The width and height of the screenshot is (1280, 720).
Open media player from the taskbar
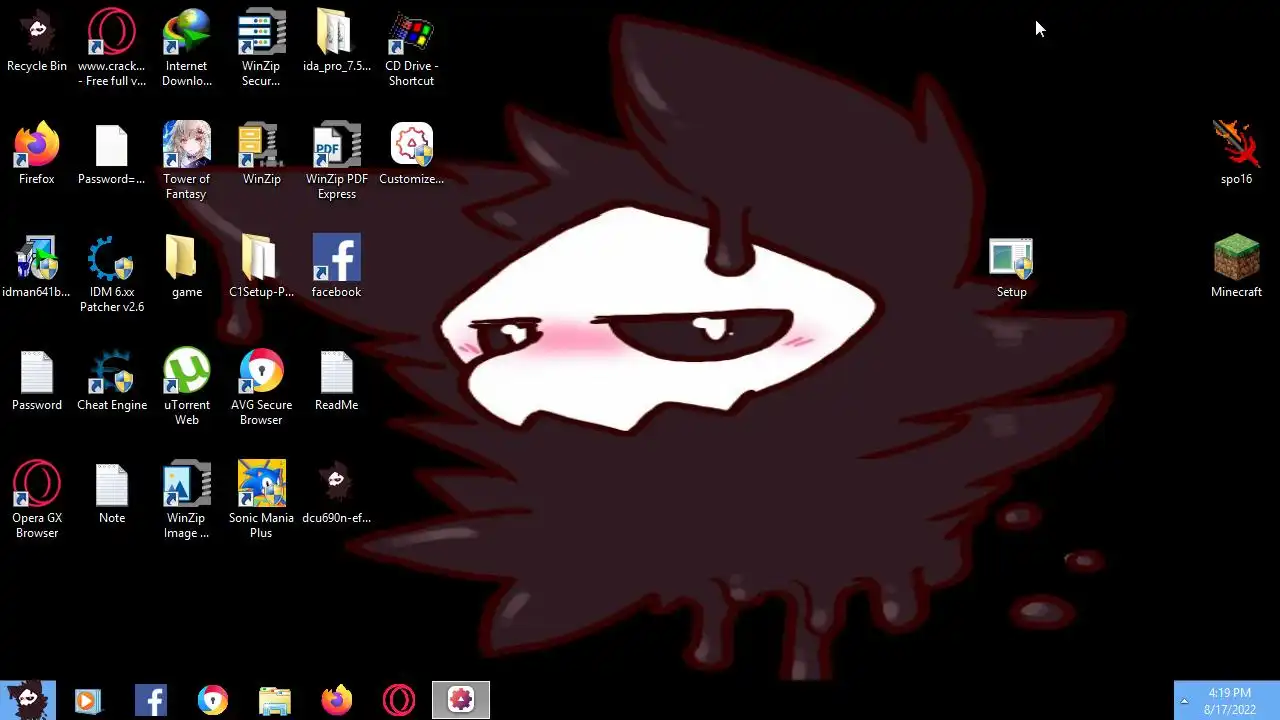tap(87, 700)
